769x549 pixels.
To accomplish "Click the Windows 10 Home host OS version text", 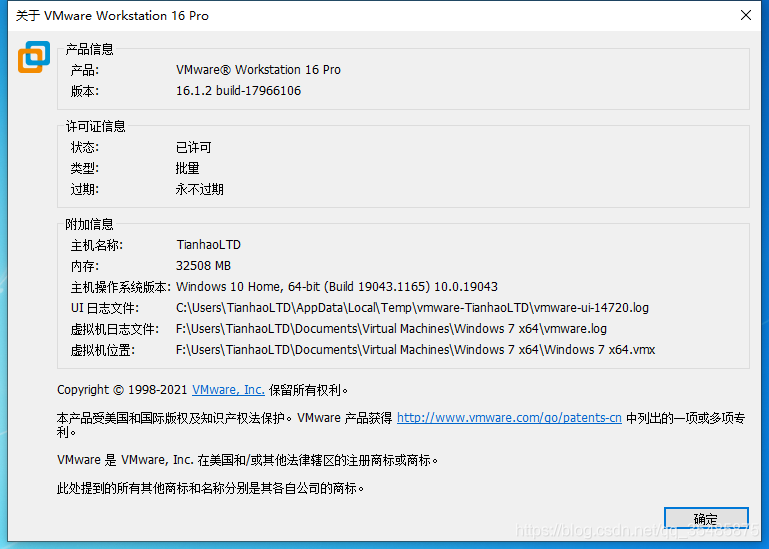I will [x=336, y=287].
